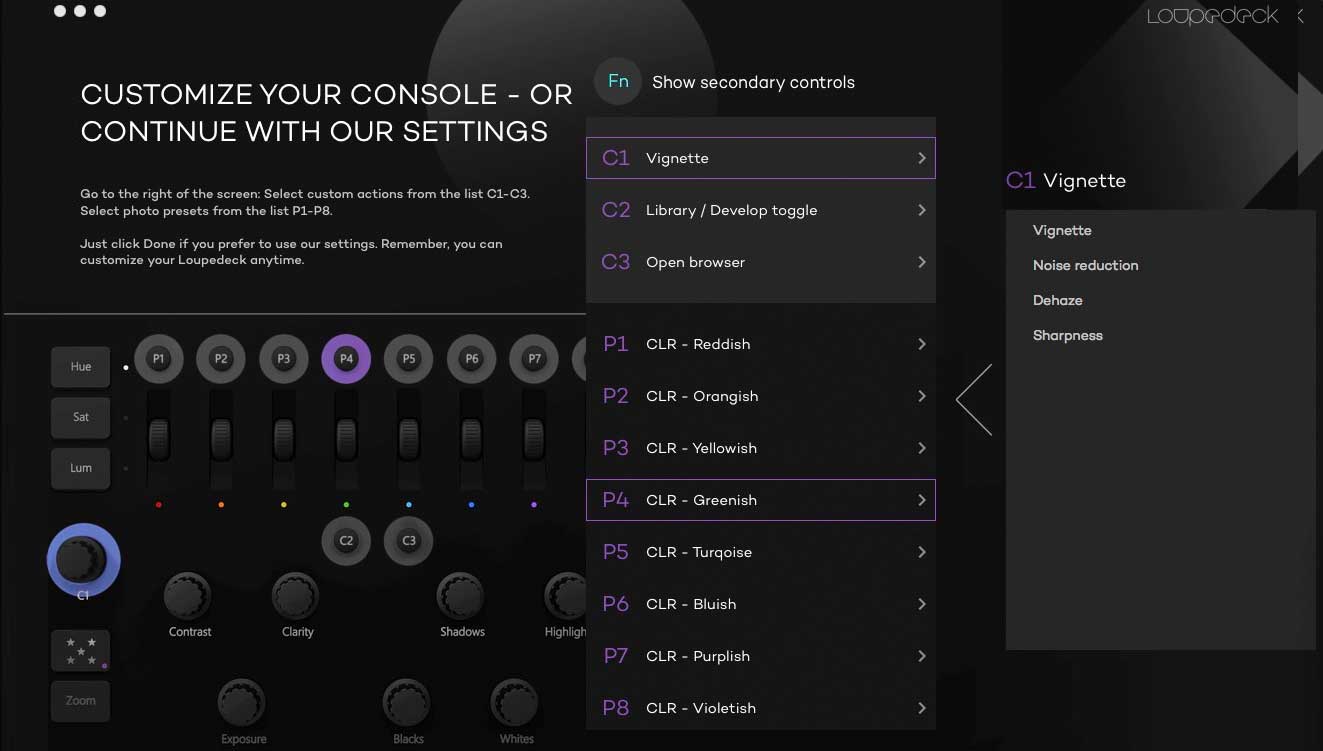Click the Zoom button on console

pyautogui.click(x=81, y=701)
